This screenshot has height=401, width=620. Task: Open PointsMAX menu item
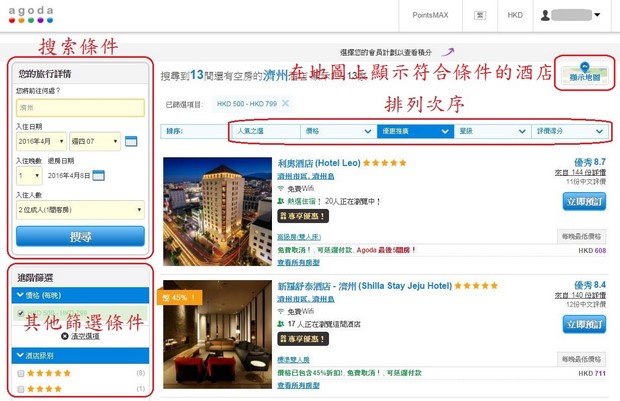(x=430, y=15)
